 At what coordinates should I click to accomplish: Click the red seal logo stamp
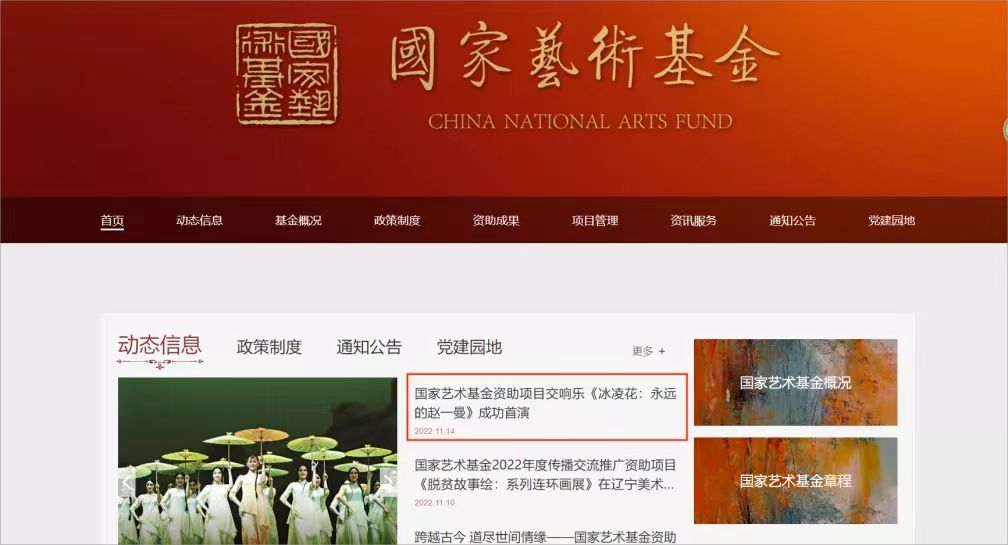coord(287,75)
